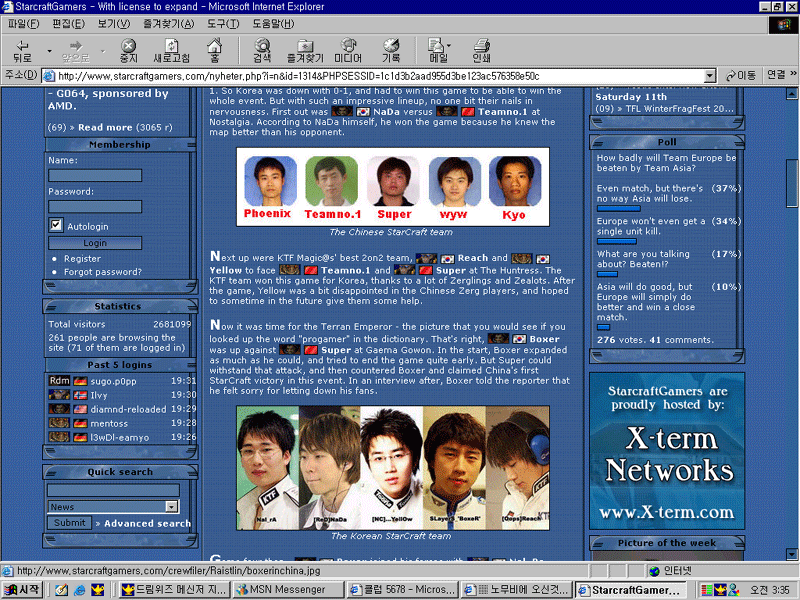Click the X-term Networks hosting banner
The height and width of the screenshot is (600, 800).
point(667,451)
